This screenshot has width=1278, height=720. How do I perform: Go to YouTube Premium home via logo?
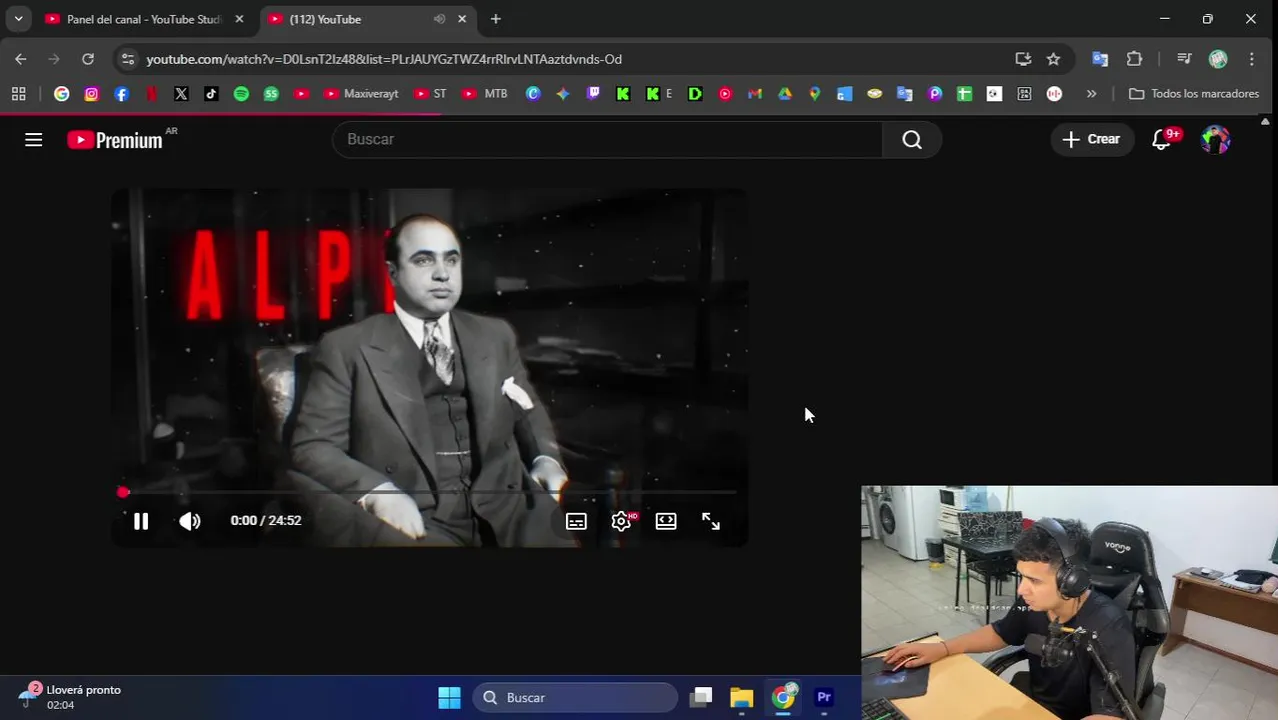(115, 140)
